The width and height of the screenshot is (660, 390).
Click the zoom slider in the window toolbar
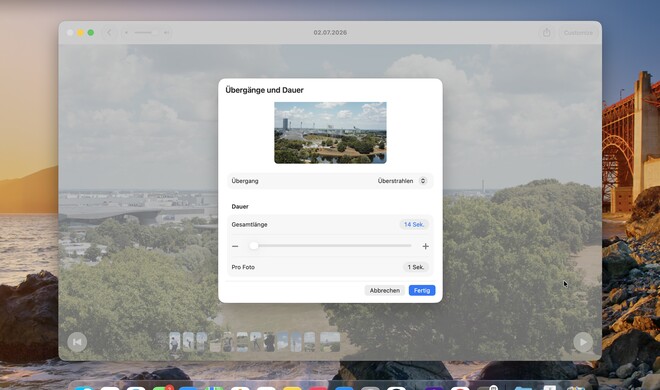[x=146, y=32]
